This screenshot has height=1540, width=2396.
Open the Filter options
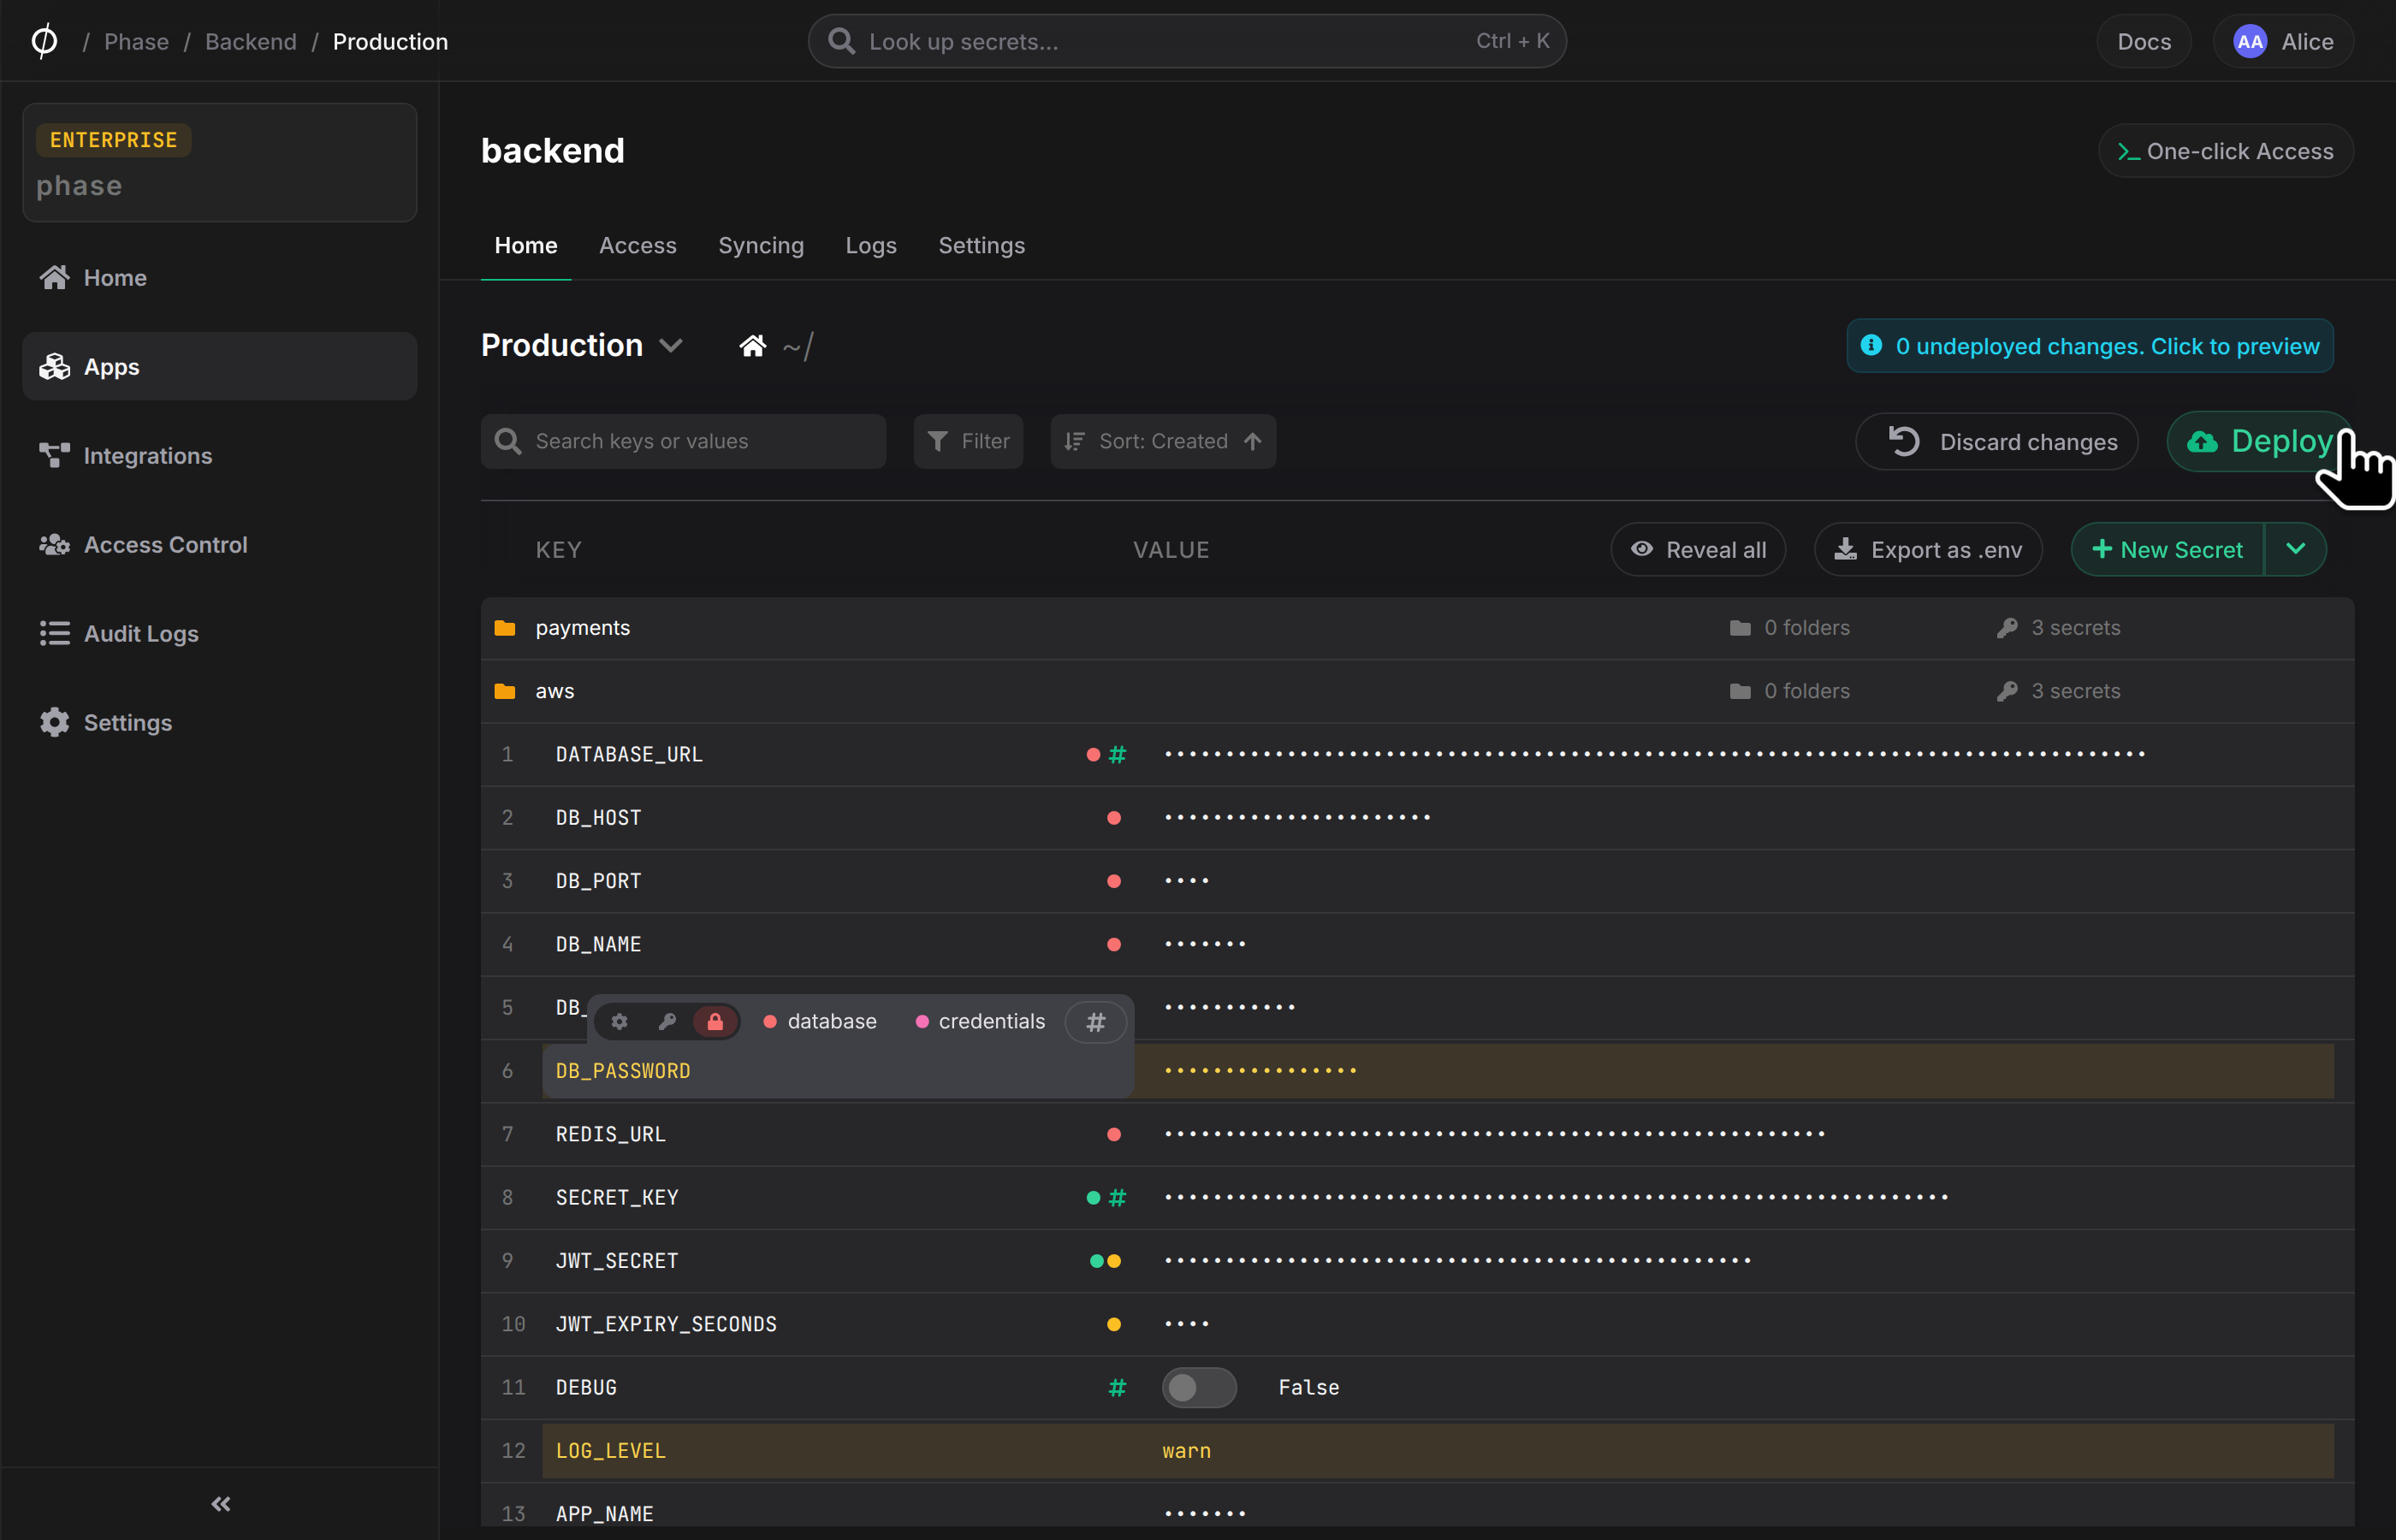tap(968, 442)
